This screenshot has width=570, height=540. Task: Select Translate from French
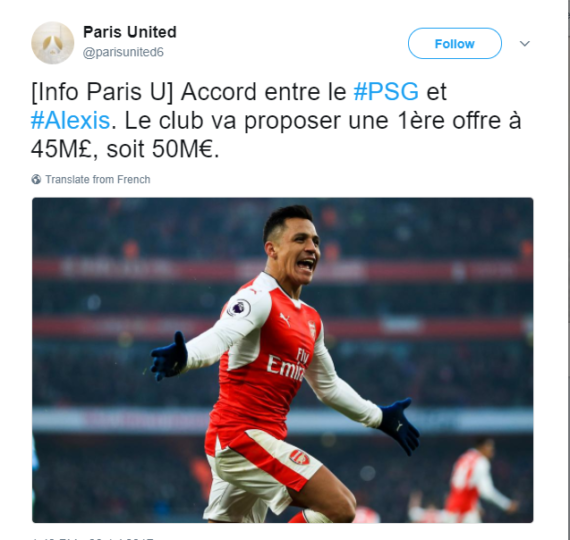pyautogui.click(x=97, y=179)
